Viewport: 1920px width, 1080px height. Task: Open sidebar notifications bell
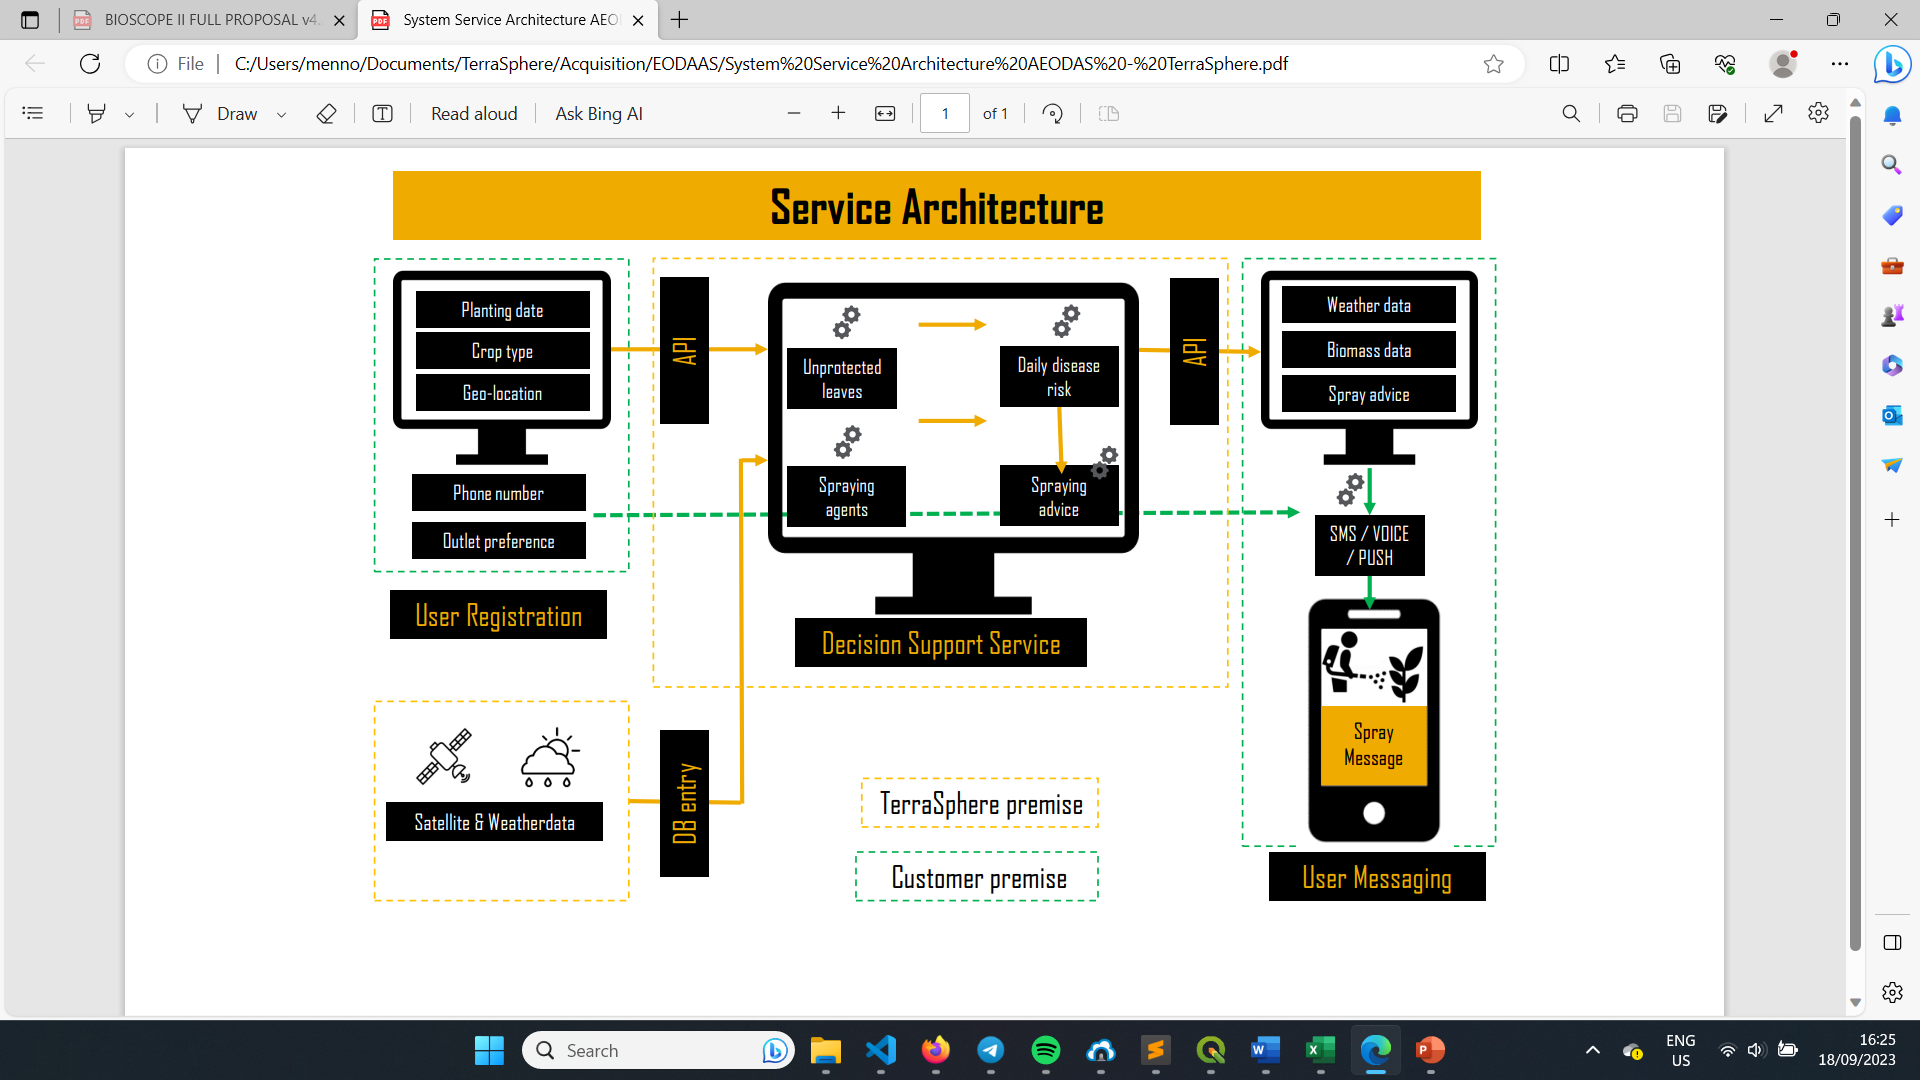(x=1892, y=115)
